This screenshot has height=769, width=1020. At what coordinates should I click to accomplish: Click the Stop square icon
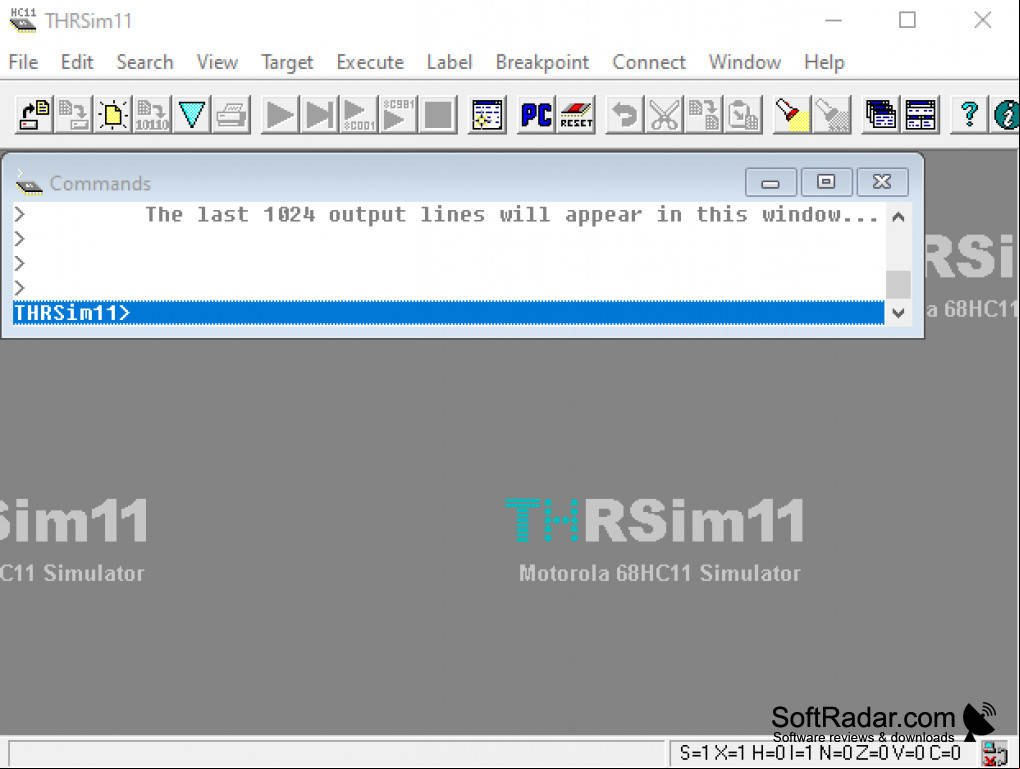[x=438, y=115]
